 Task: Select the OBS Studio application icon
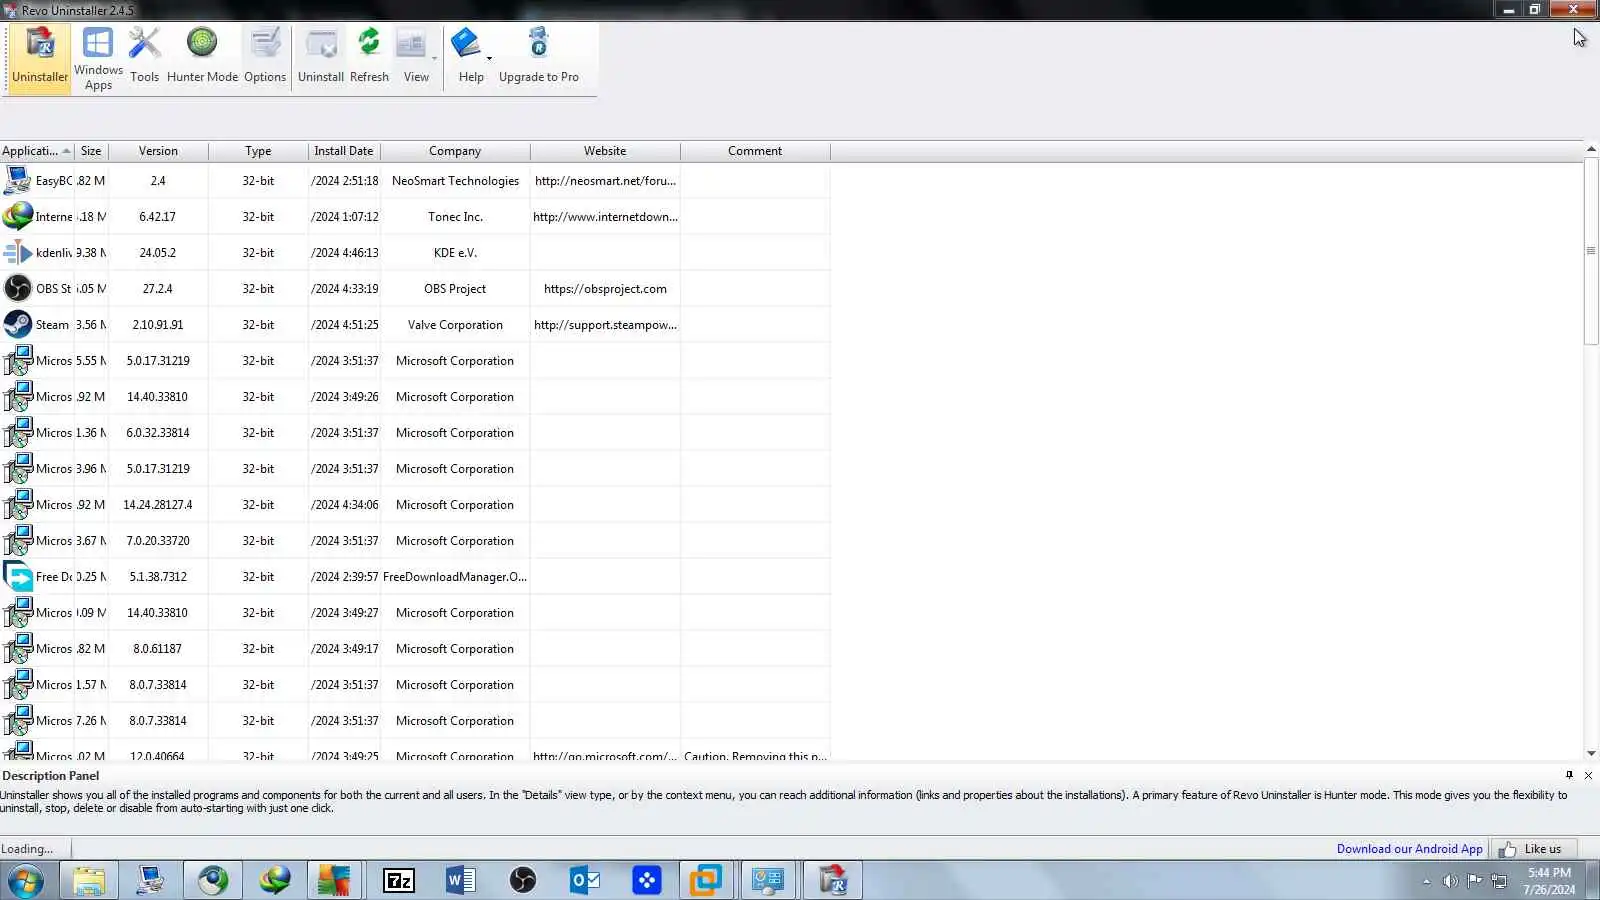[17, 289]
